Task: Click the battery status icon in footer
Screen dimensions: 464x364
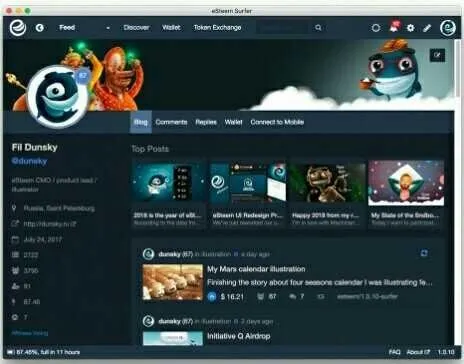Action: (10, 352)
